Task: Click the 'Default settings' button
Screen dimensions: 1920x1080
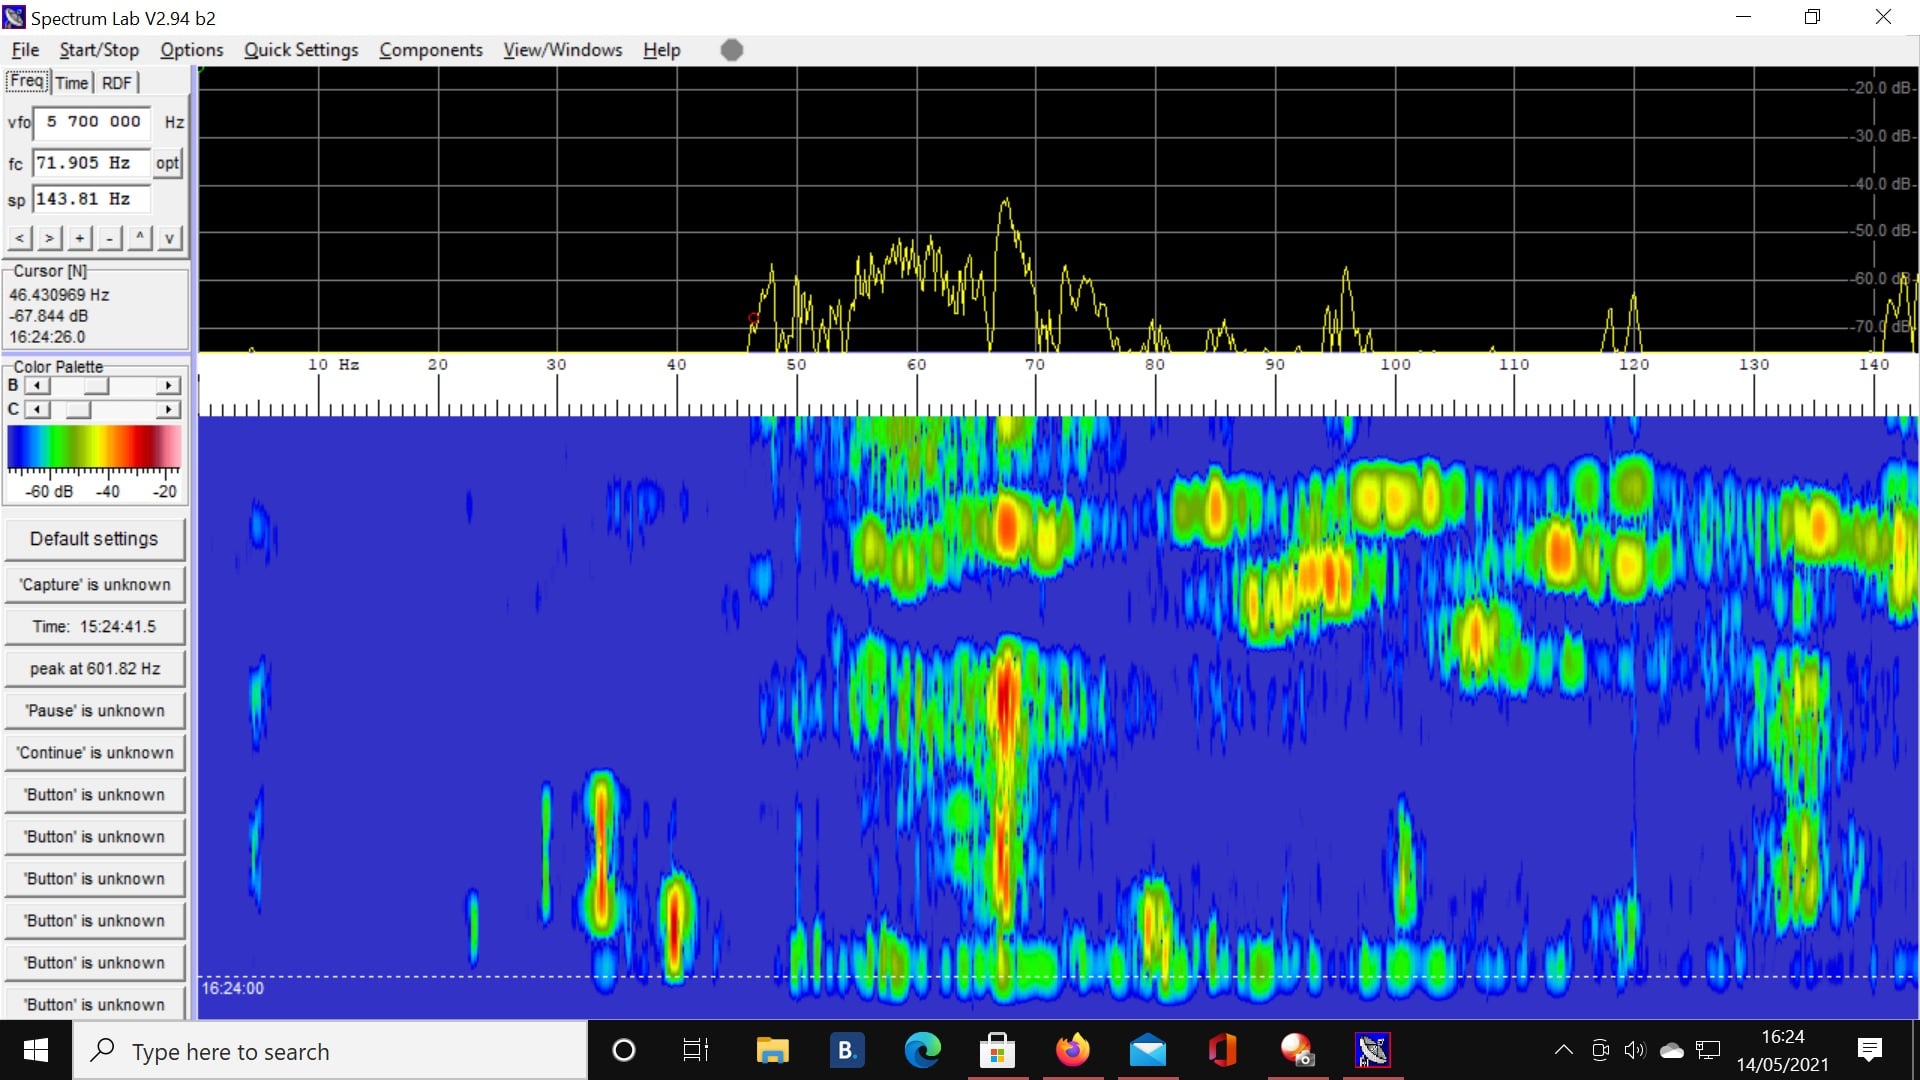Action: point(94,539)
